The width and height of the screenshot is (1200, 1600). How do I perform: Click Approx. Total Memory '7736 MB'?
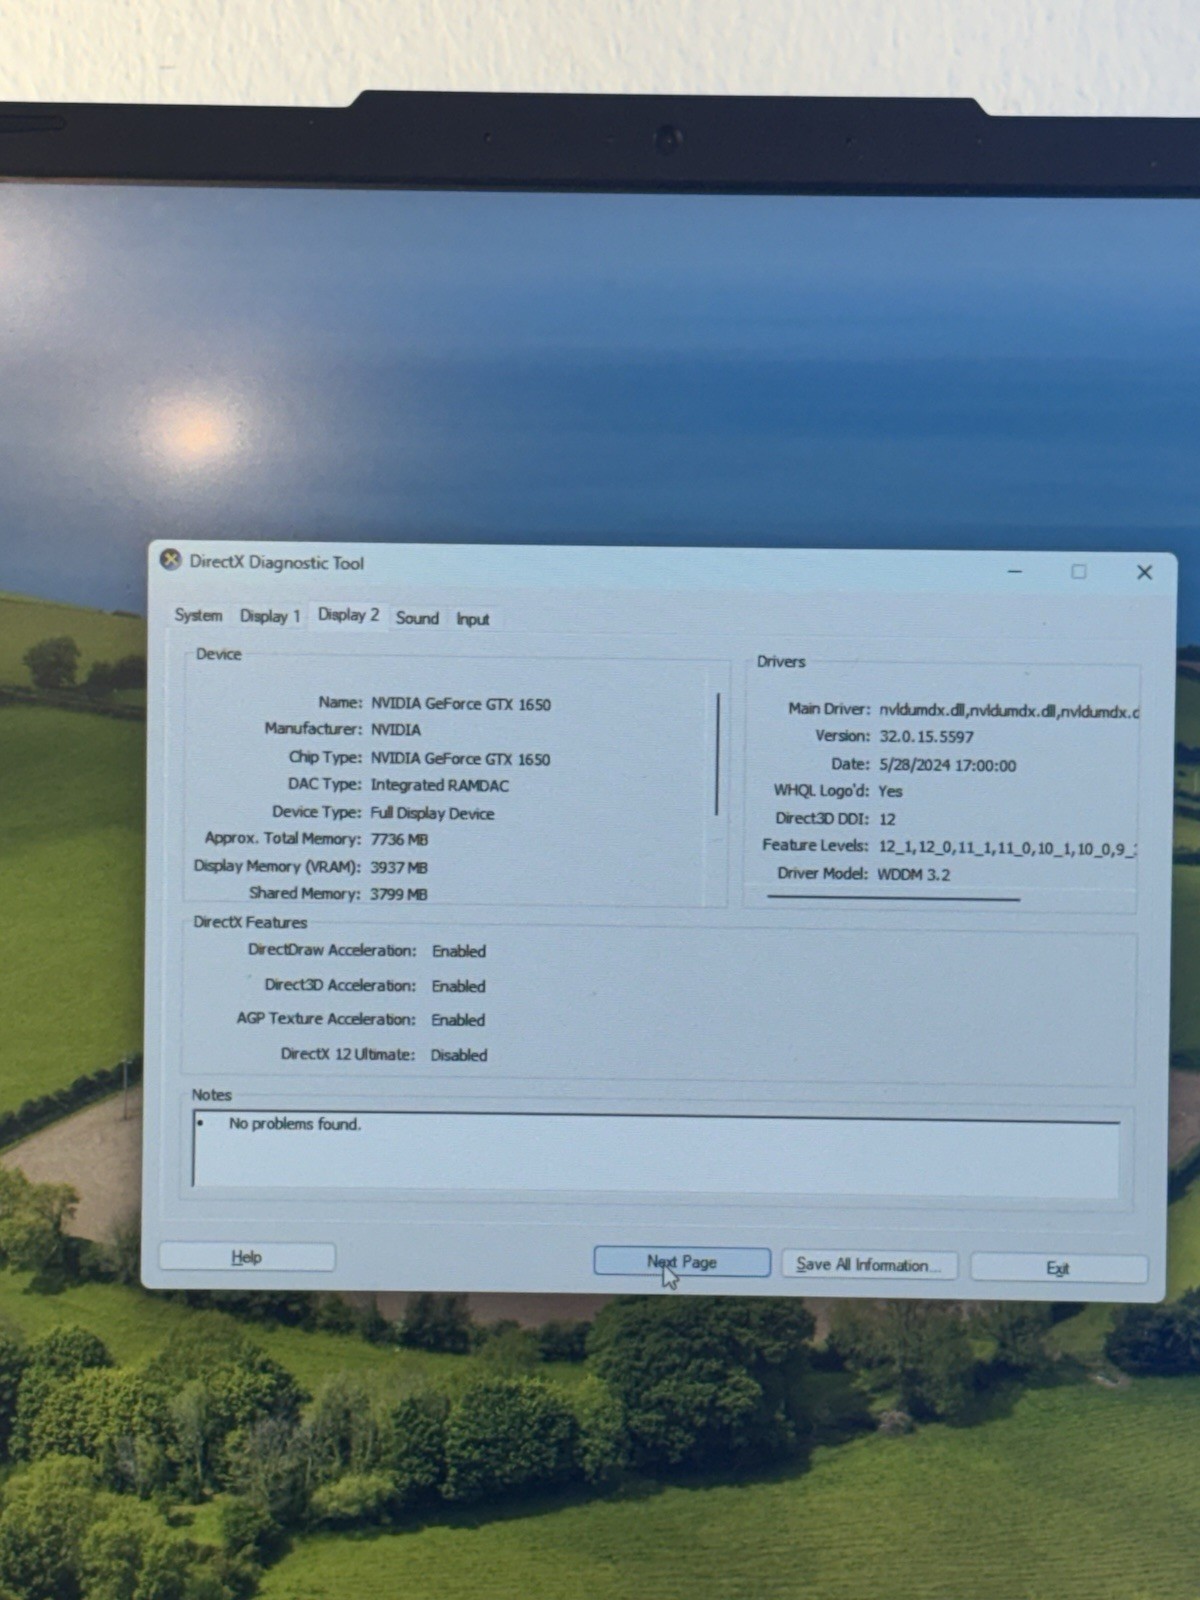click(399, 840)
